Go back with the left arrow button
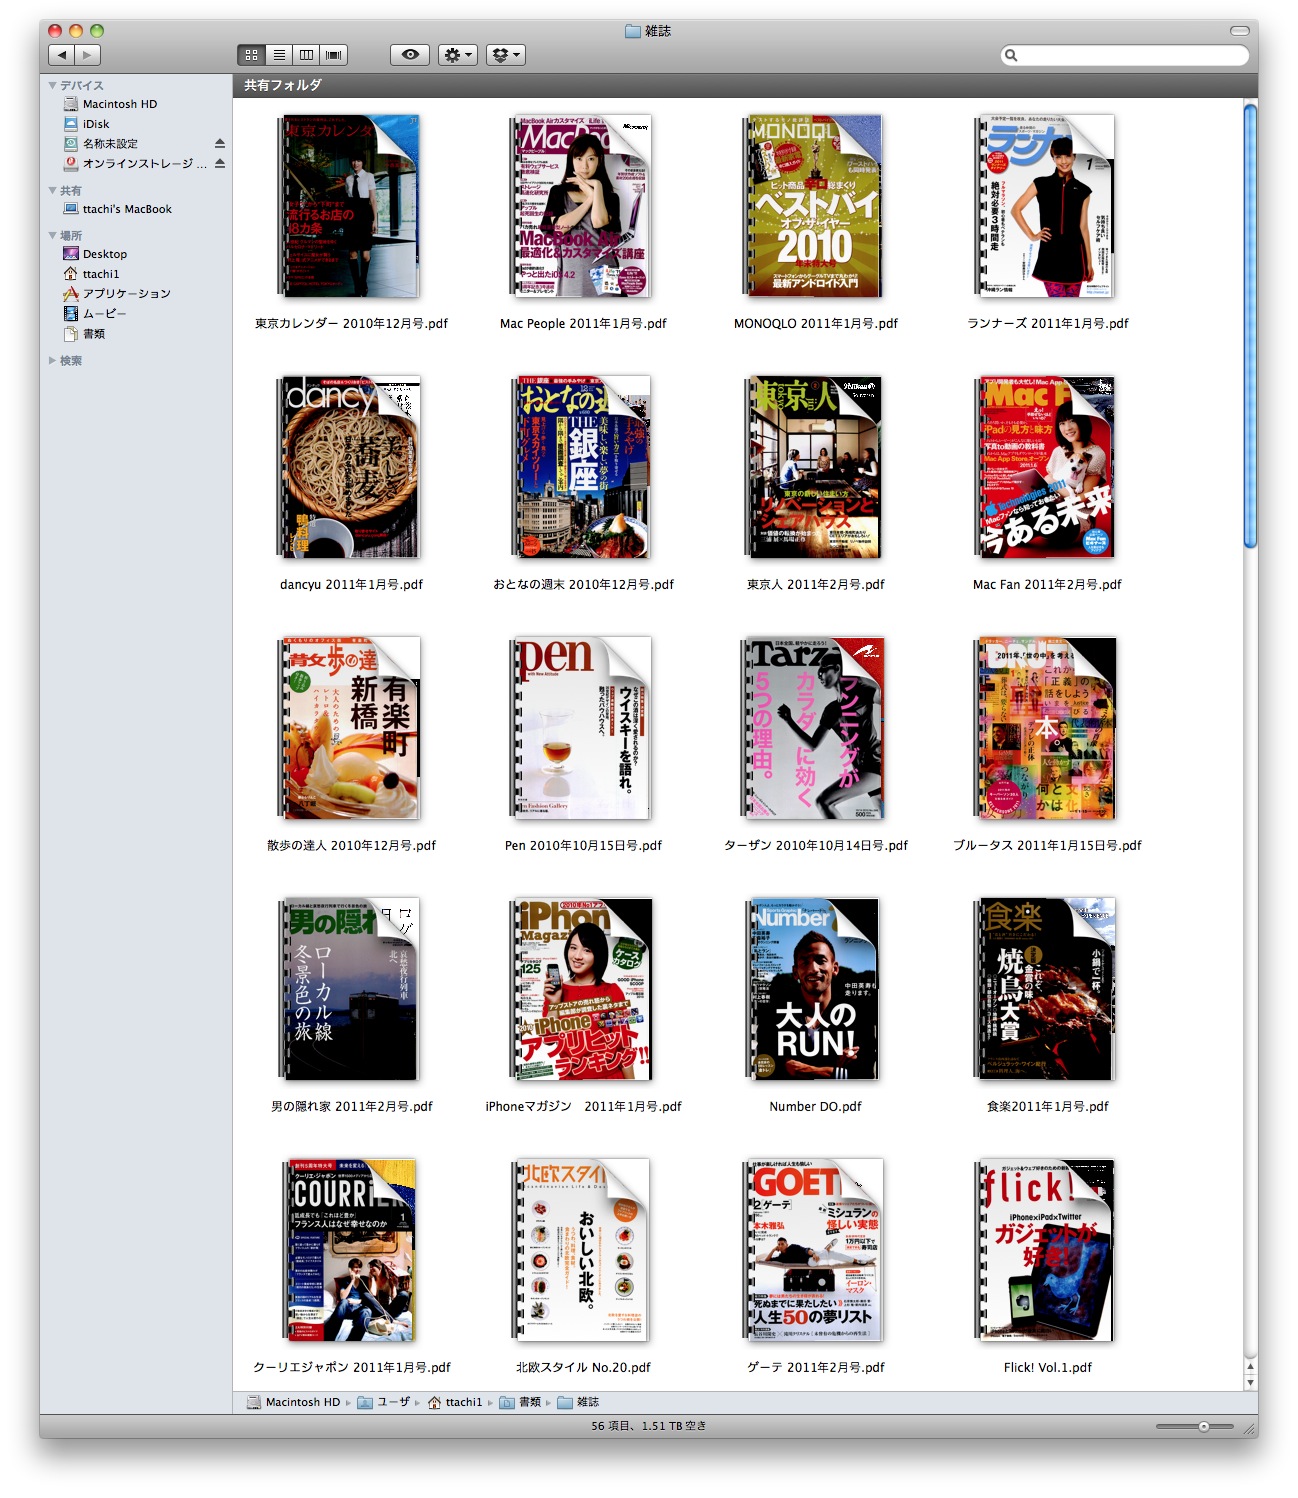 click(62, 55)
